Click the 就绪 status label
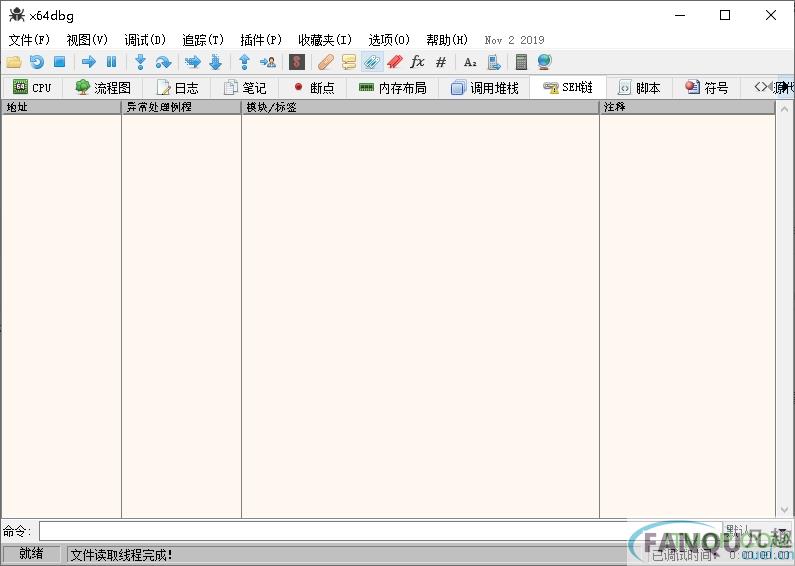Screen dimensions: 795x566 click(x=31, y=554)
